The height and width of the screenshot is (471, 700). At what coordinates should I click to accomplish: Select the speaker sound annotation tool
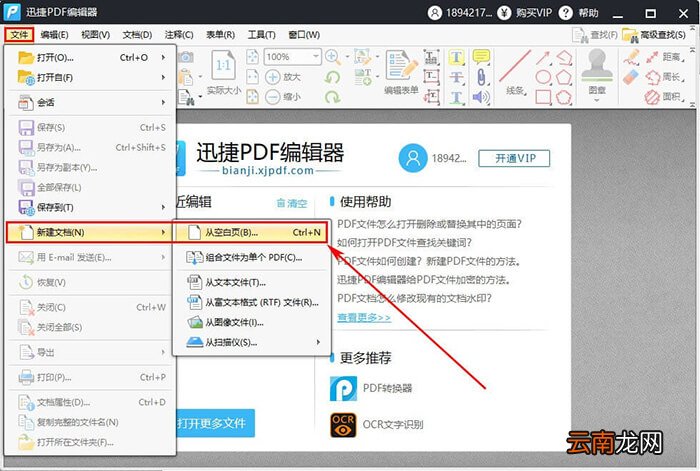coord(481,97)
